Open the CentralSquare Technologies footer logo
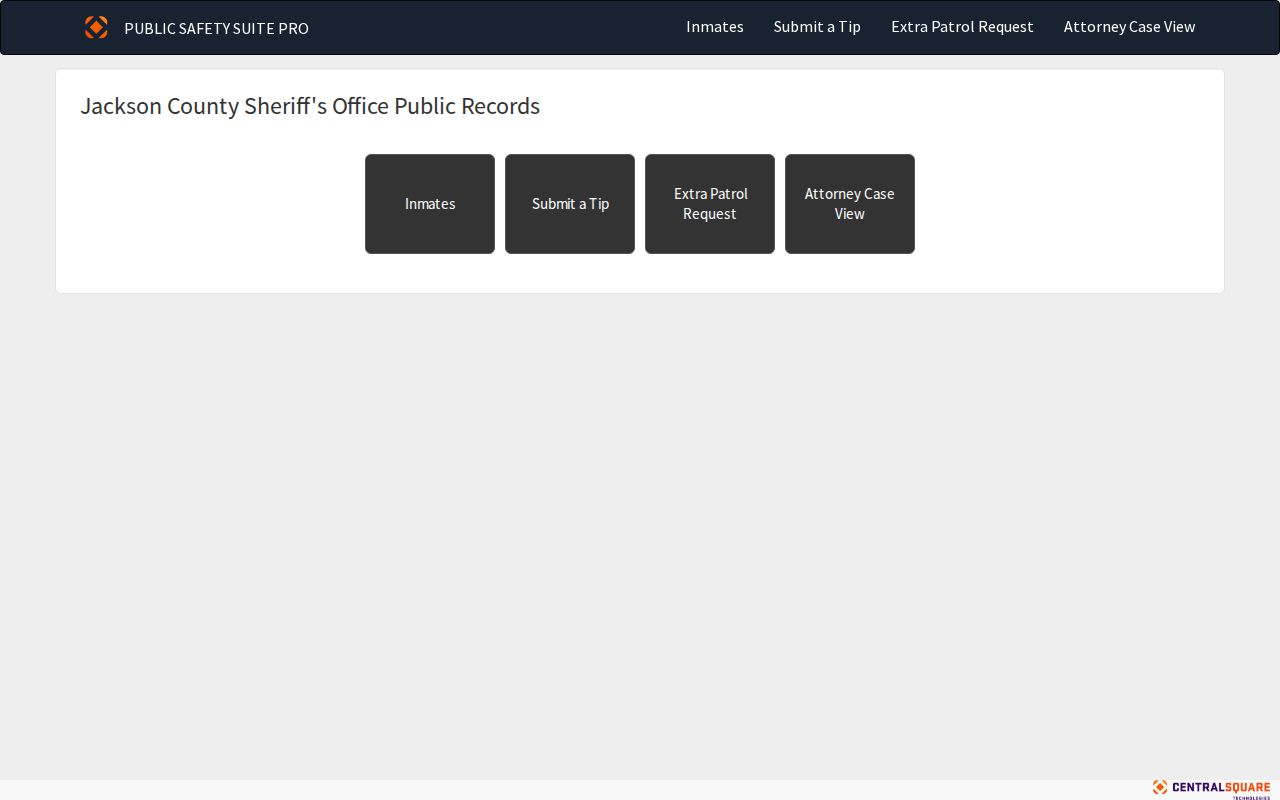Screen dimensions: 1280x800 (1211, 789)
